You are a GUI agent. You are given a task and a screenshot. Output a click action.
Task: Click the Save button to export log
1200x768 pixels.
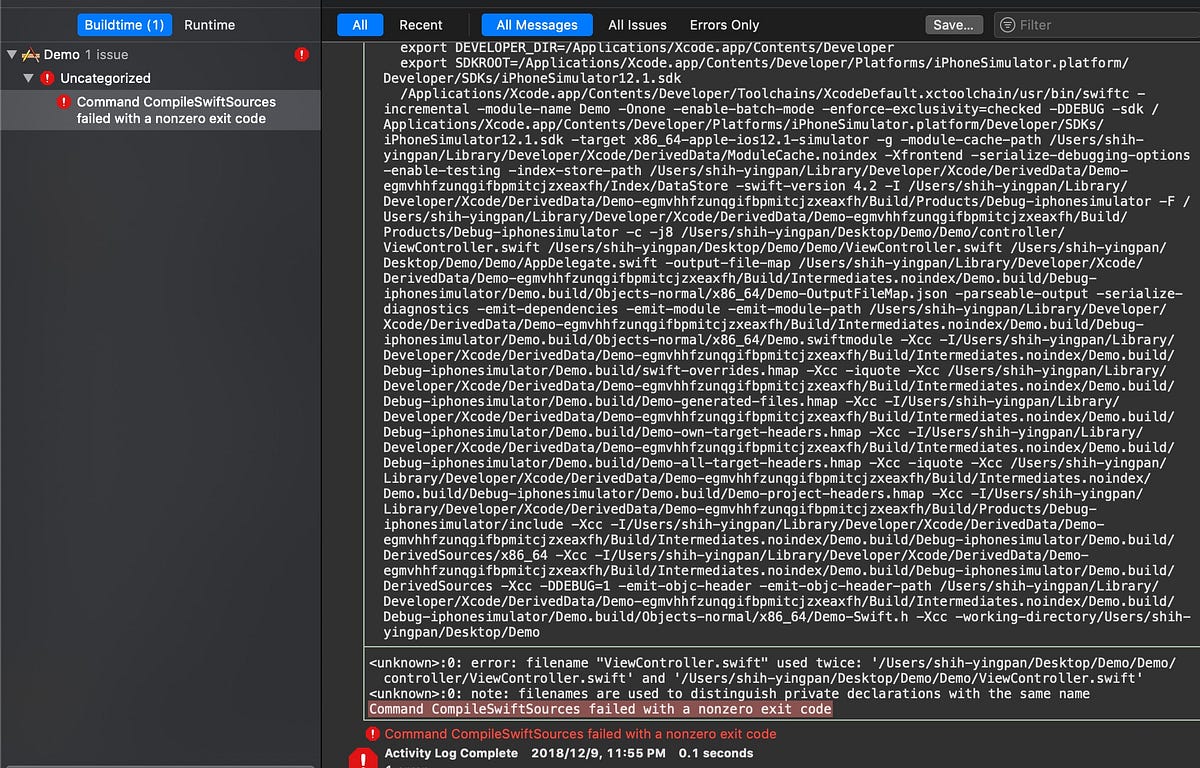click(x=952, y=24)
